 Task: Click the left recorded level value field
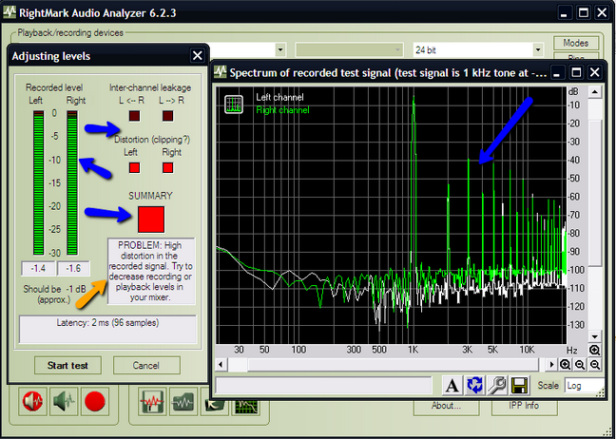point(36,268)
